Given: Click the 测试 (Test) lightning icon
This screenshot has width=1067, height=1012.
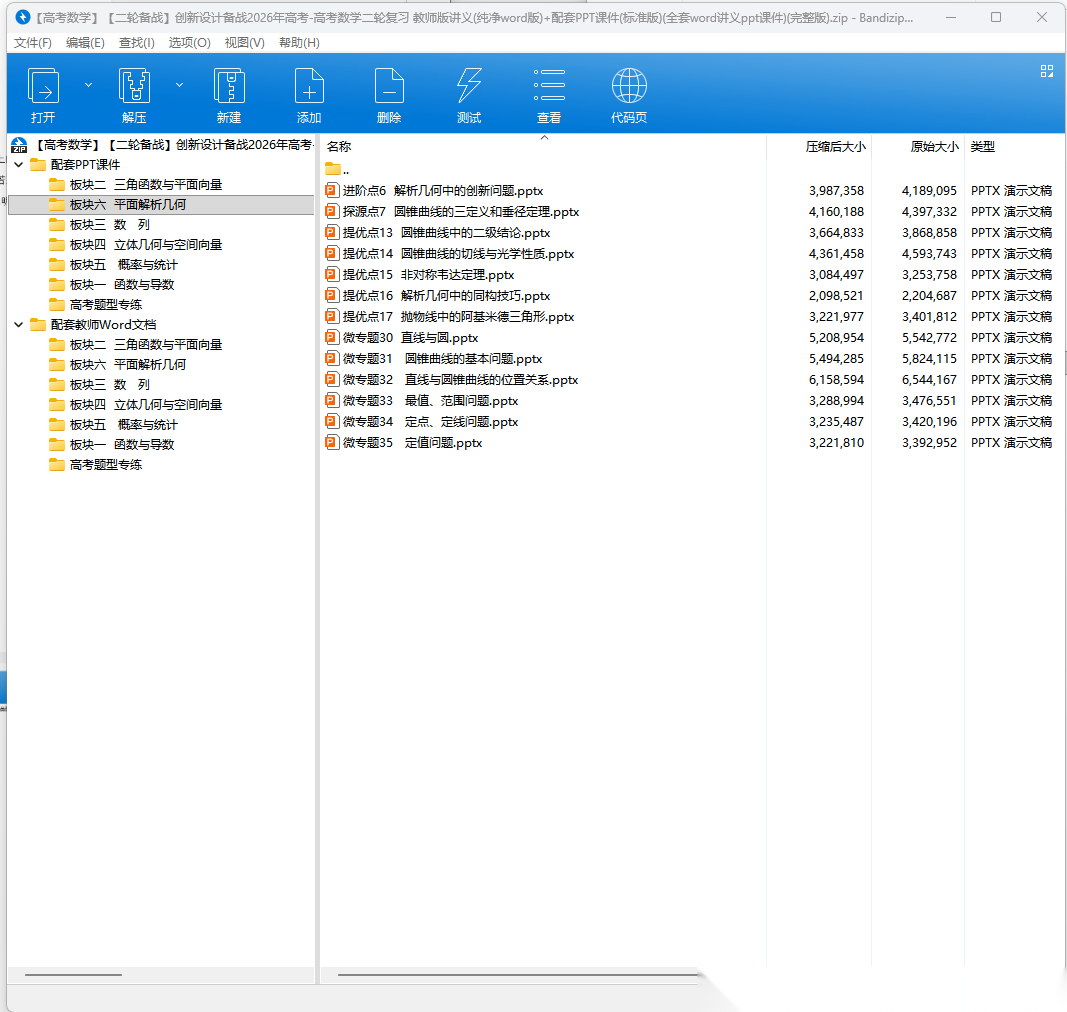Looking at the screenshot, I should tap(469, 87).
